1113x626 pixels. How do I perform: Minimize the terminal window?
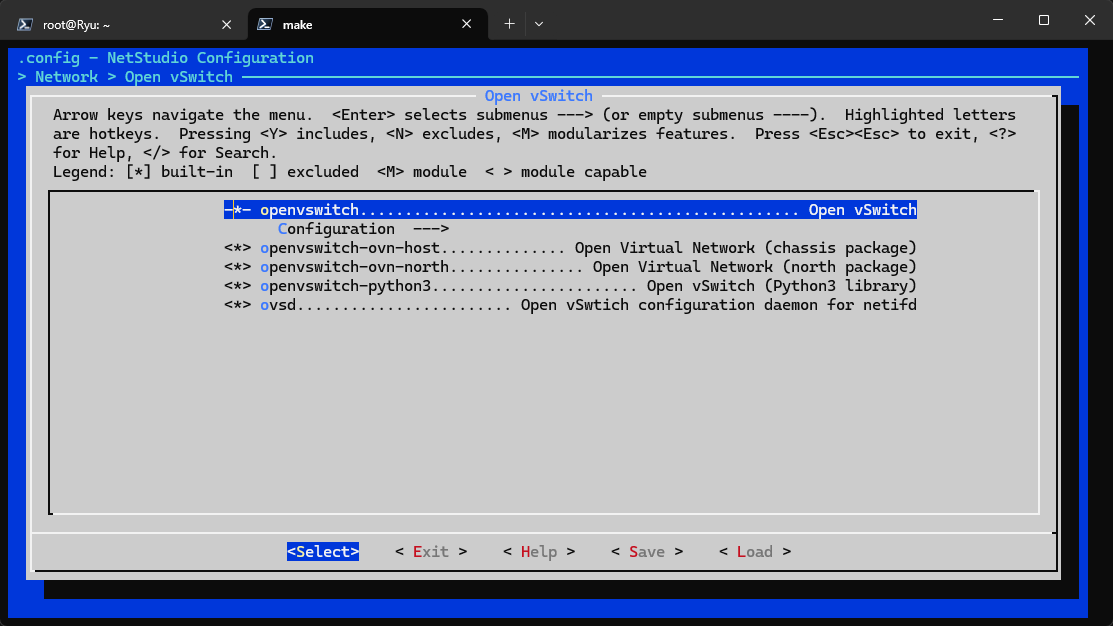tap(998, 20)
